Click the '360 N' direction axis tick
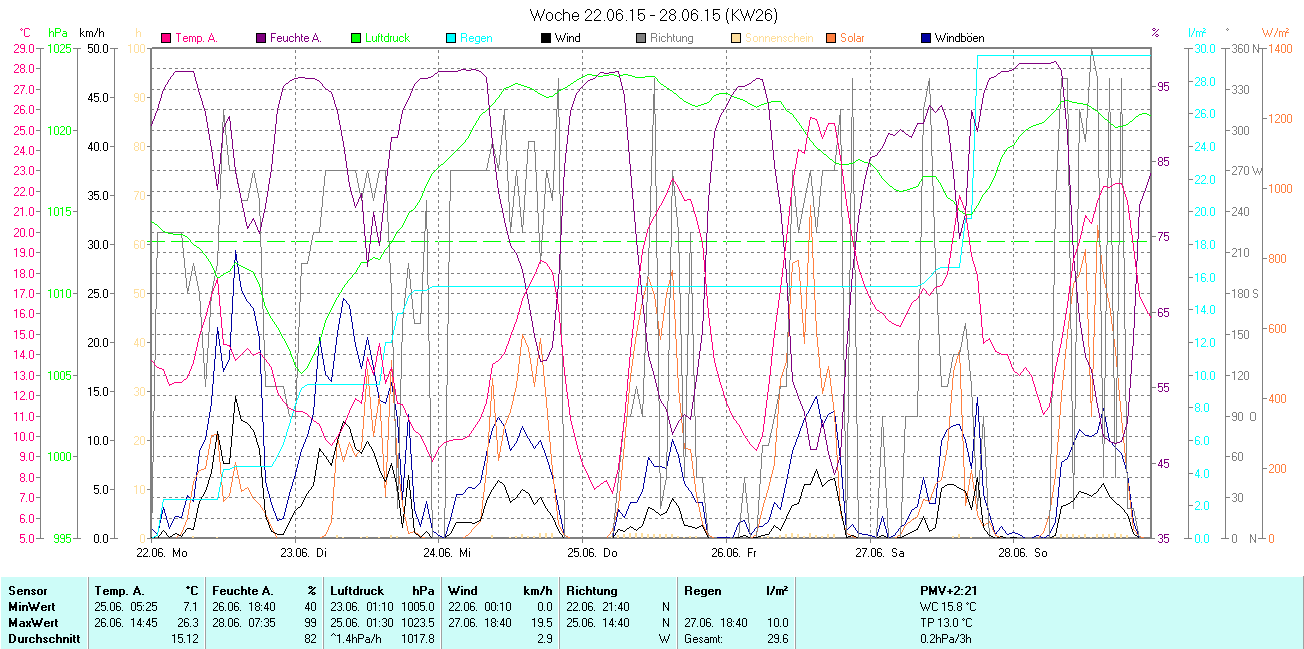The image size is (1304, 649). point(1244,48)
